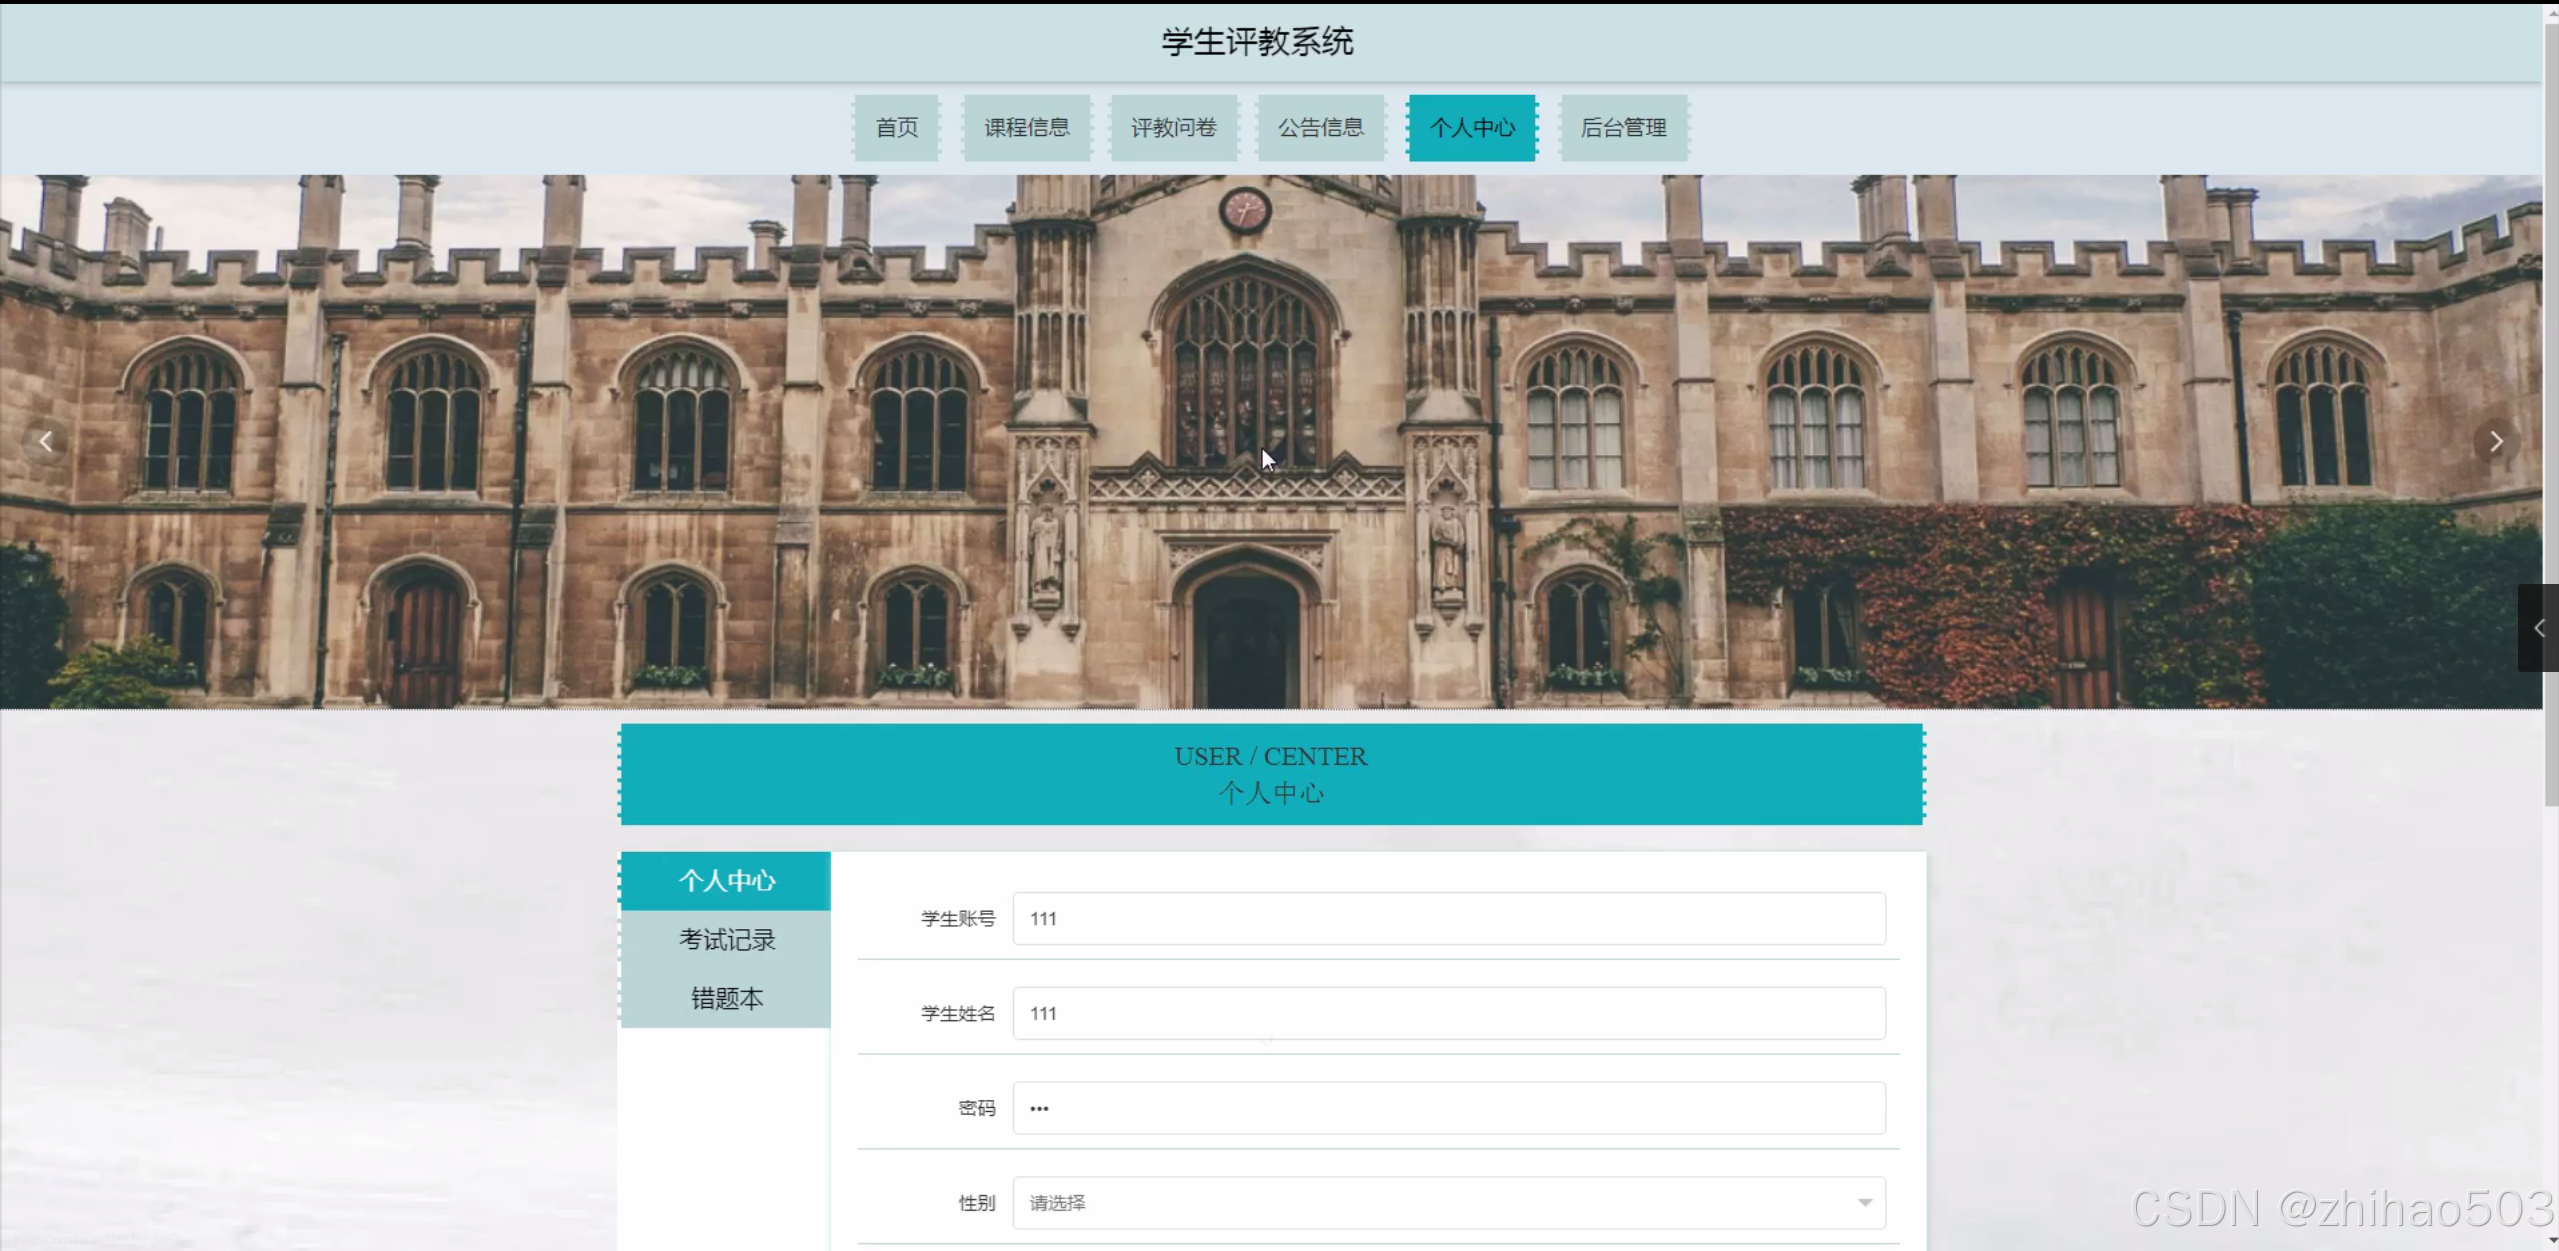
Task: Open the 性别 dropdown arrow
Action: pyautogui.click(x=1864, y=1202)
